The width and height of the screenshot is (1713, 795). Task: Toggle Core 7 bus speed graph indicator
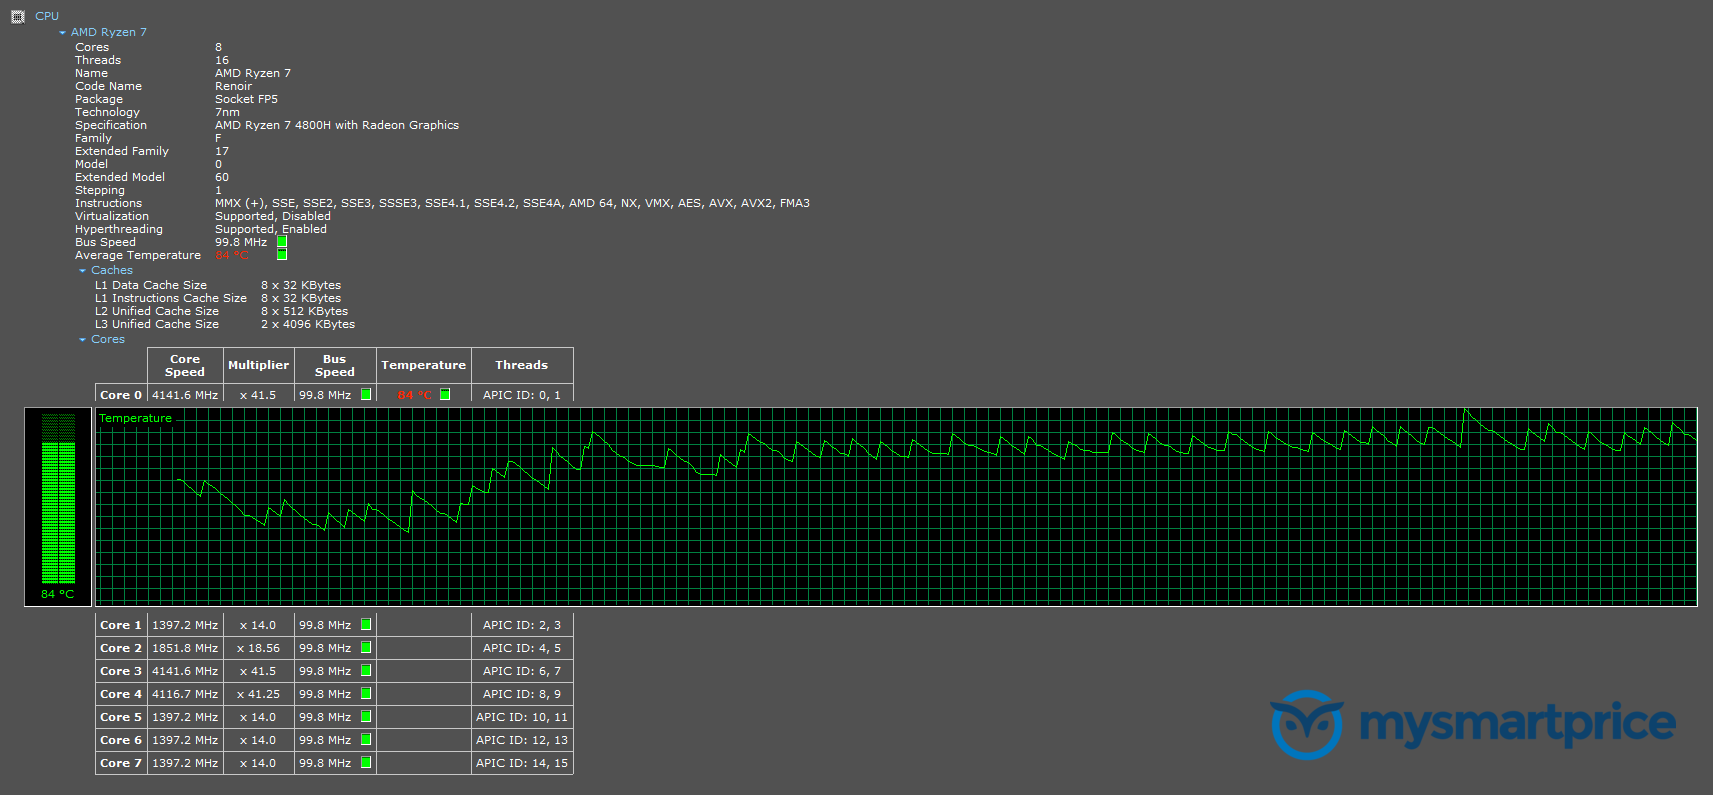(x=366, y=762)
